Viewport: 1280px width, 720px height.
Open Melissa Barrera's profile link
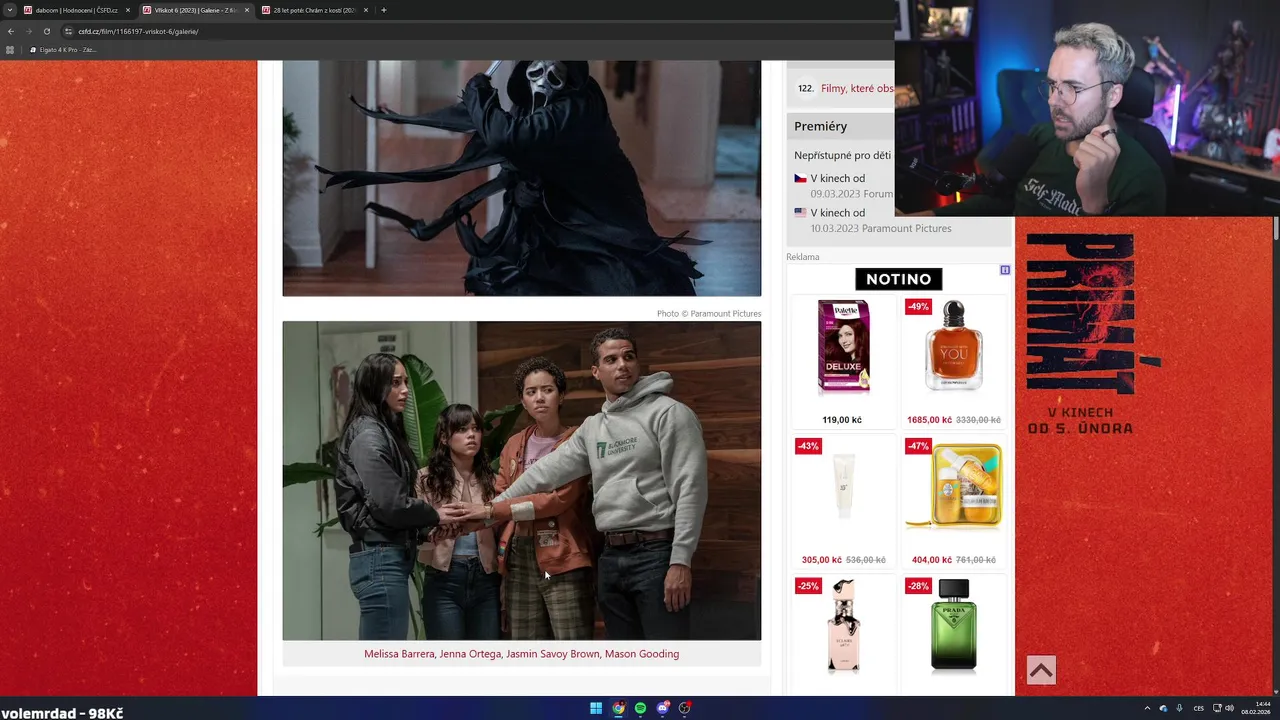[399, 654]
